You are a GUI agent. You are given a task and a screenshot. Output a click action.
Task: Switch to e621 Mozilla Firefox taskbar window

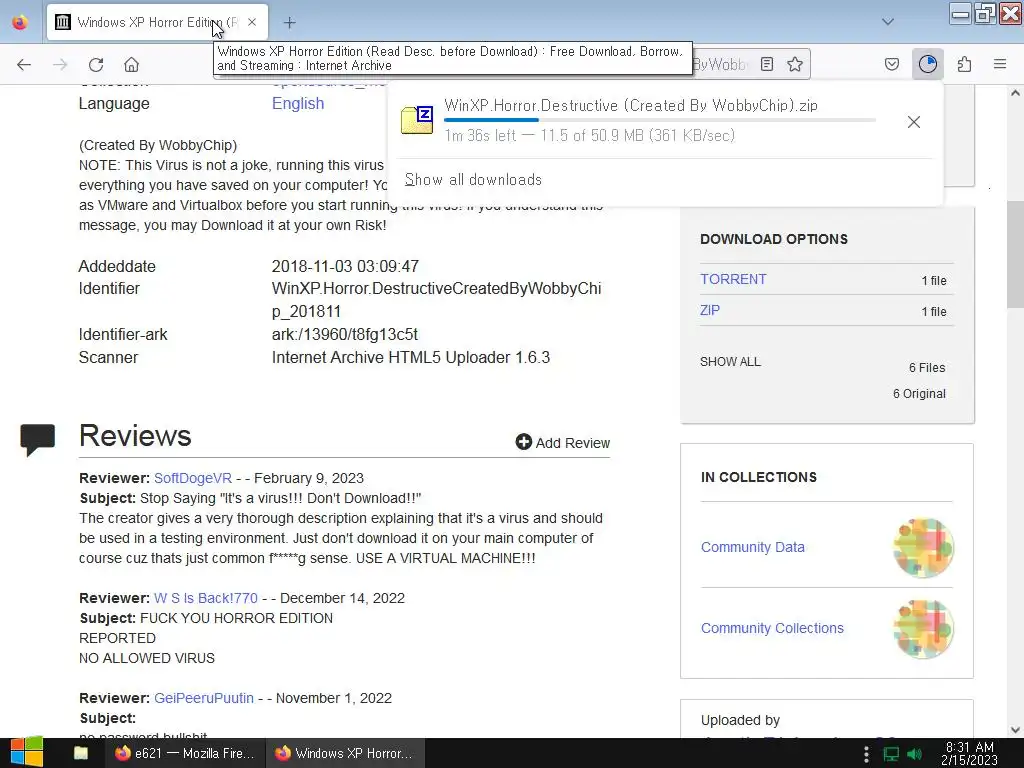pos(185,753)
